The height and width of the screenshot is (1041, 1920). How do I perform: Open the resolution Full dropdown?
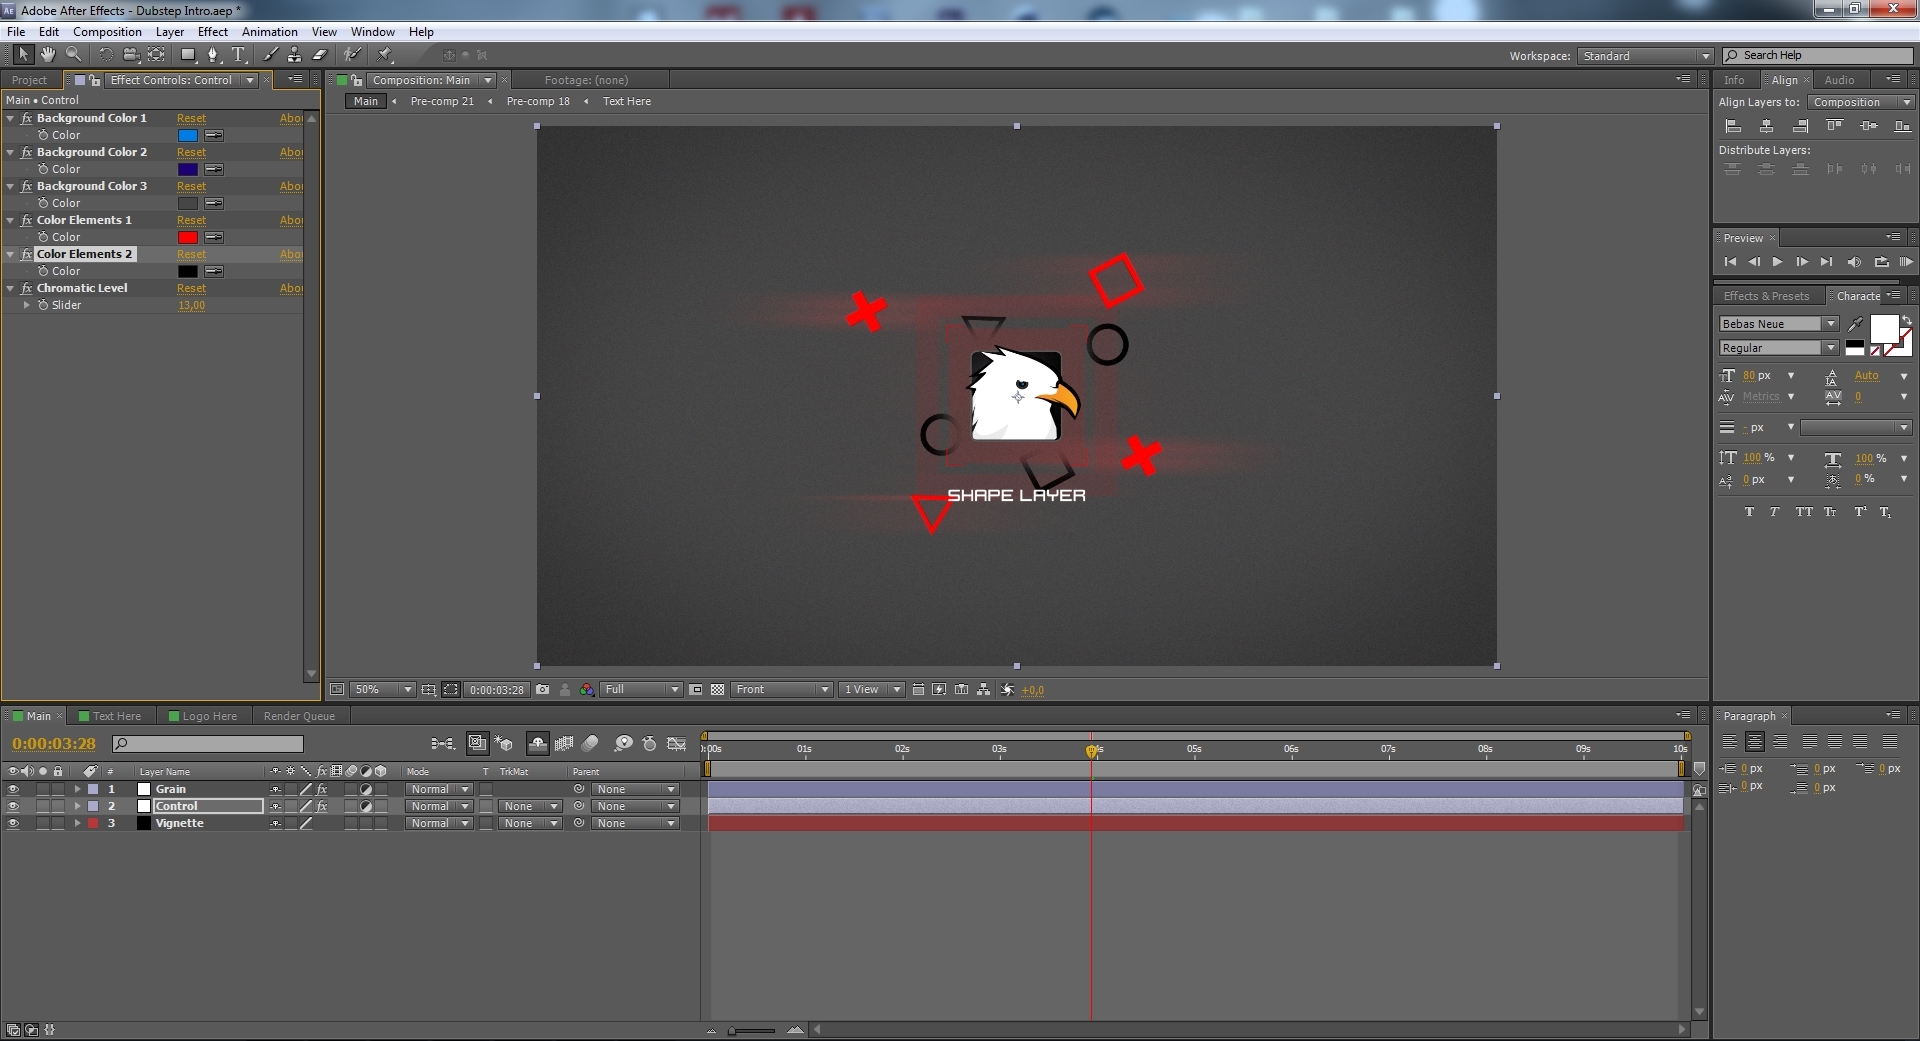tap(641, 690)
